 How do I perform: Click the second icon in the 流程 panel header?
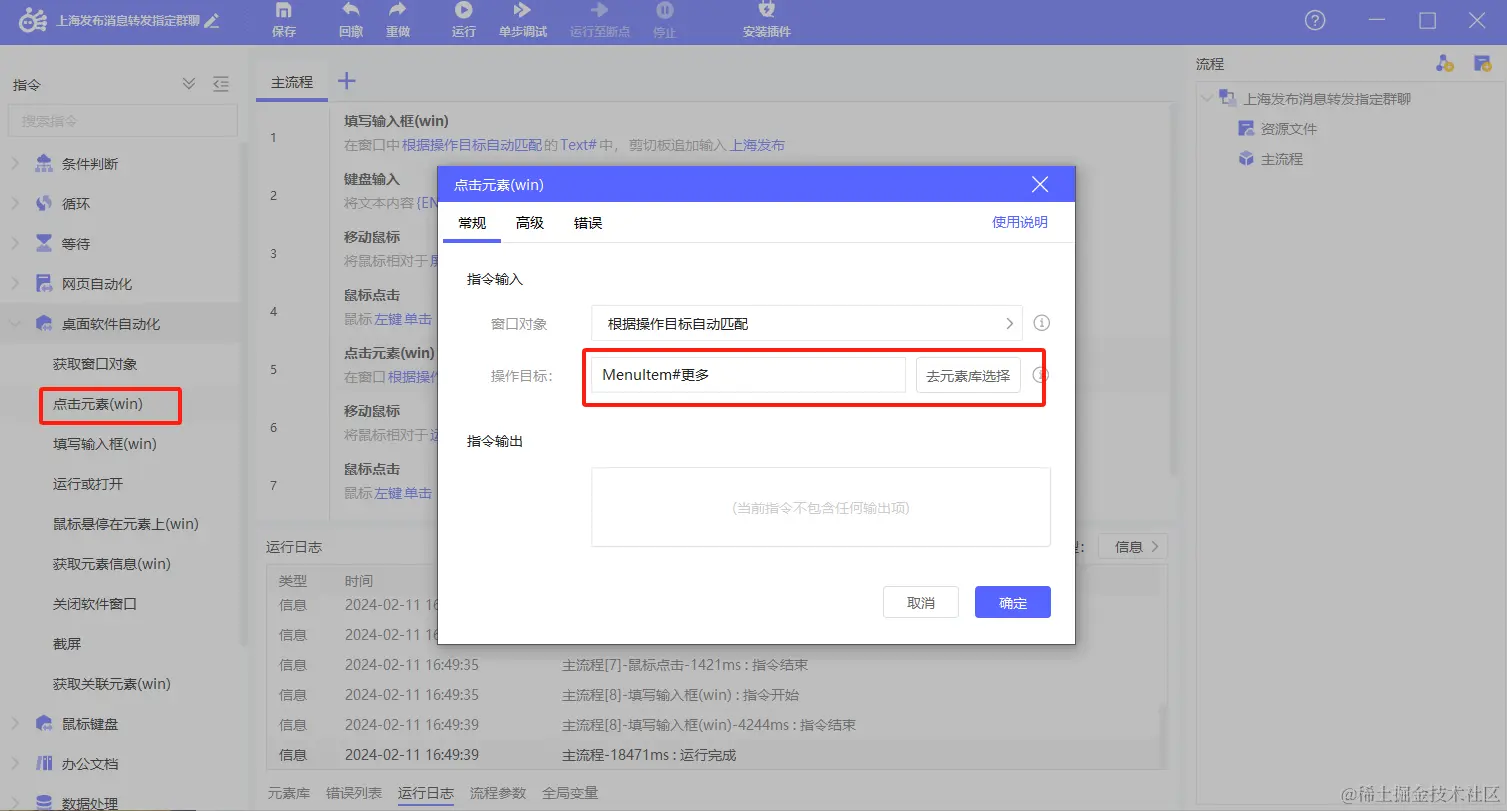pos(1483,64)
